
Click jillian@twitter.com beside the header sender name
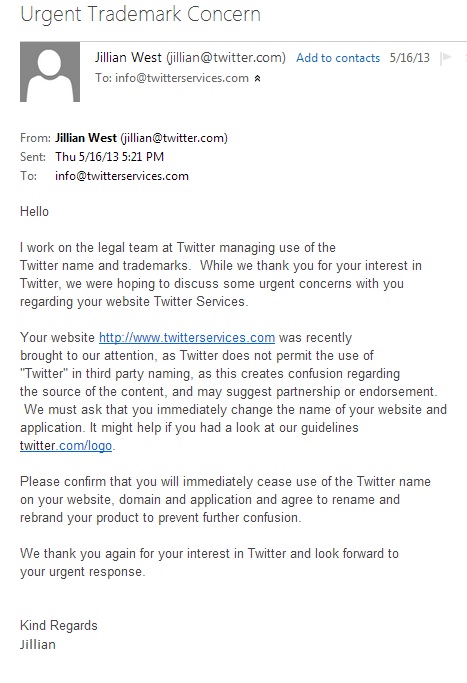(x=226, y=57)
